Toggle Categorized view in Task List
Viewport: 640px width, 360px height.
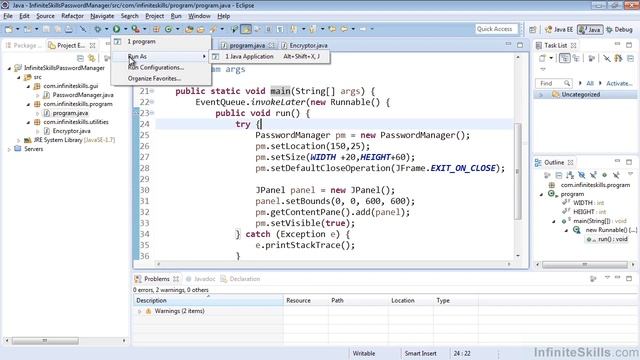click(564, 58)
